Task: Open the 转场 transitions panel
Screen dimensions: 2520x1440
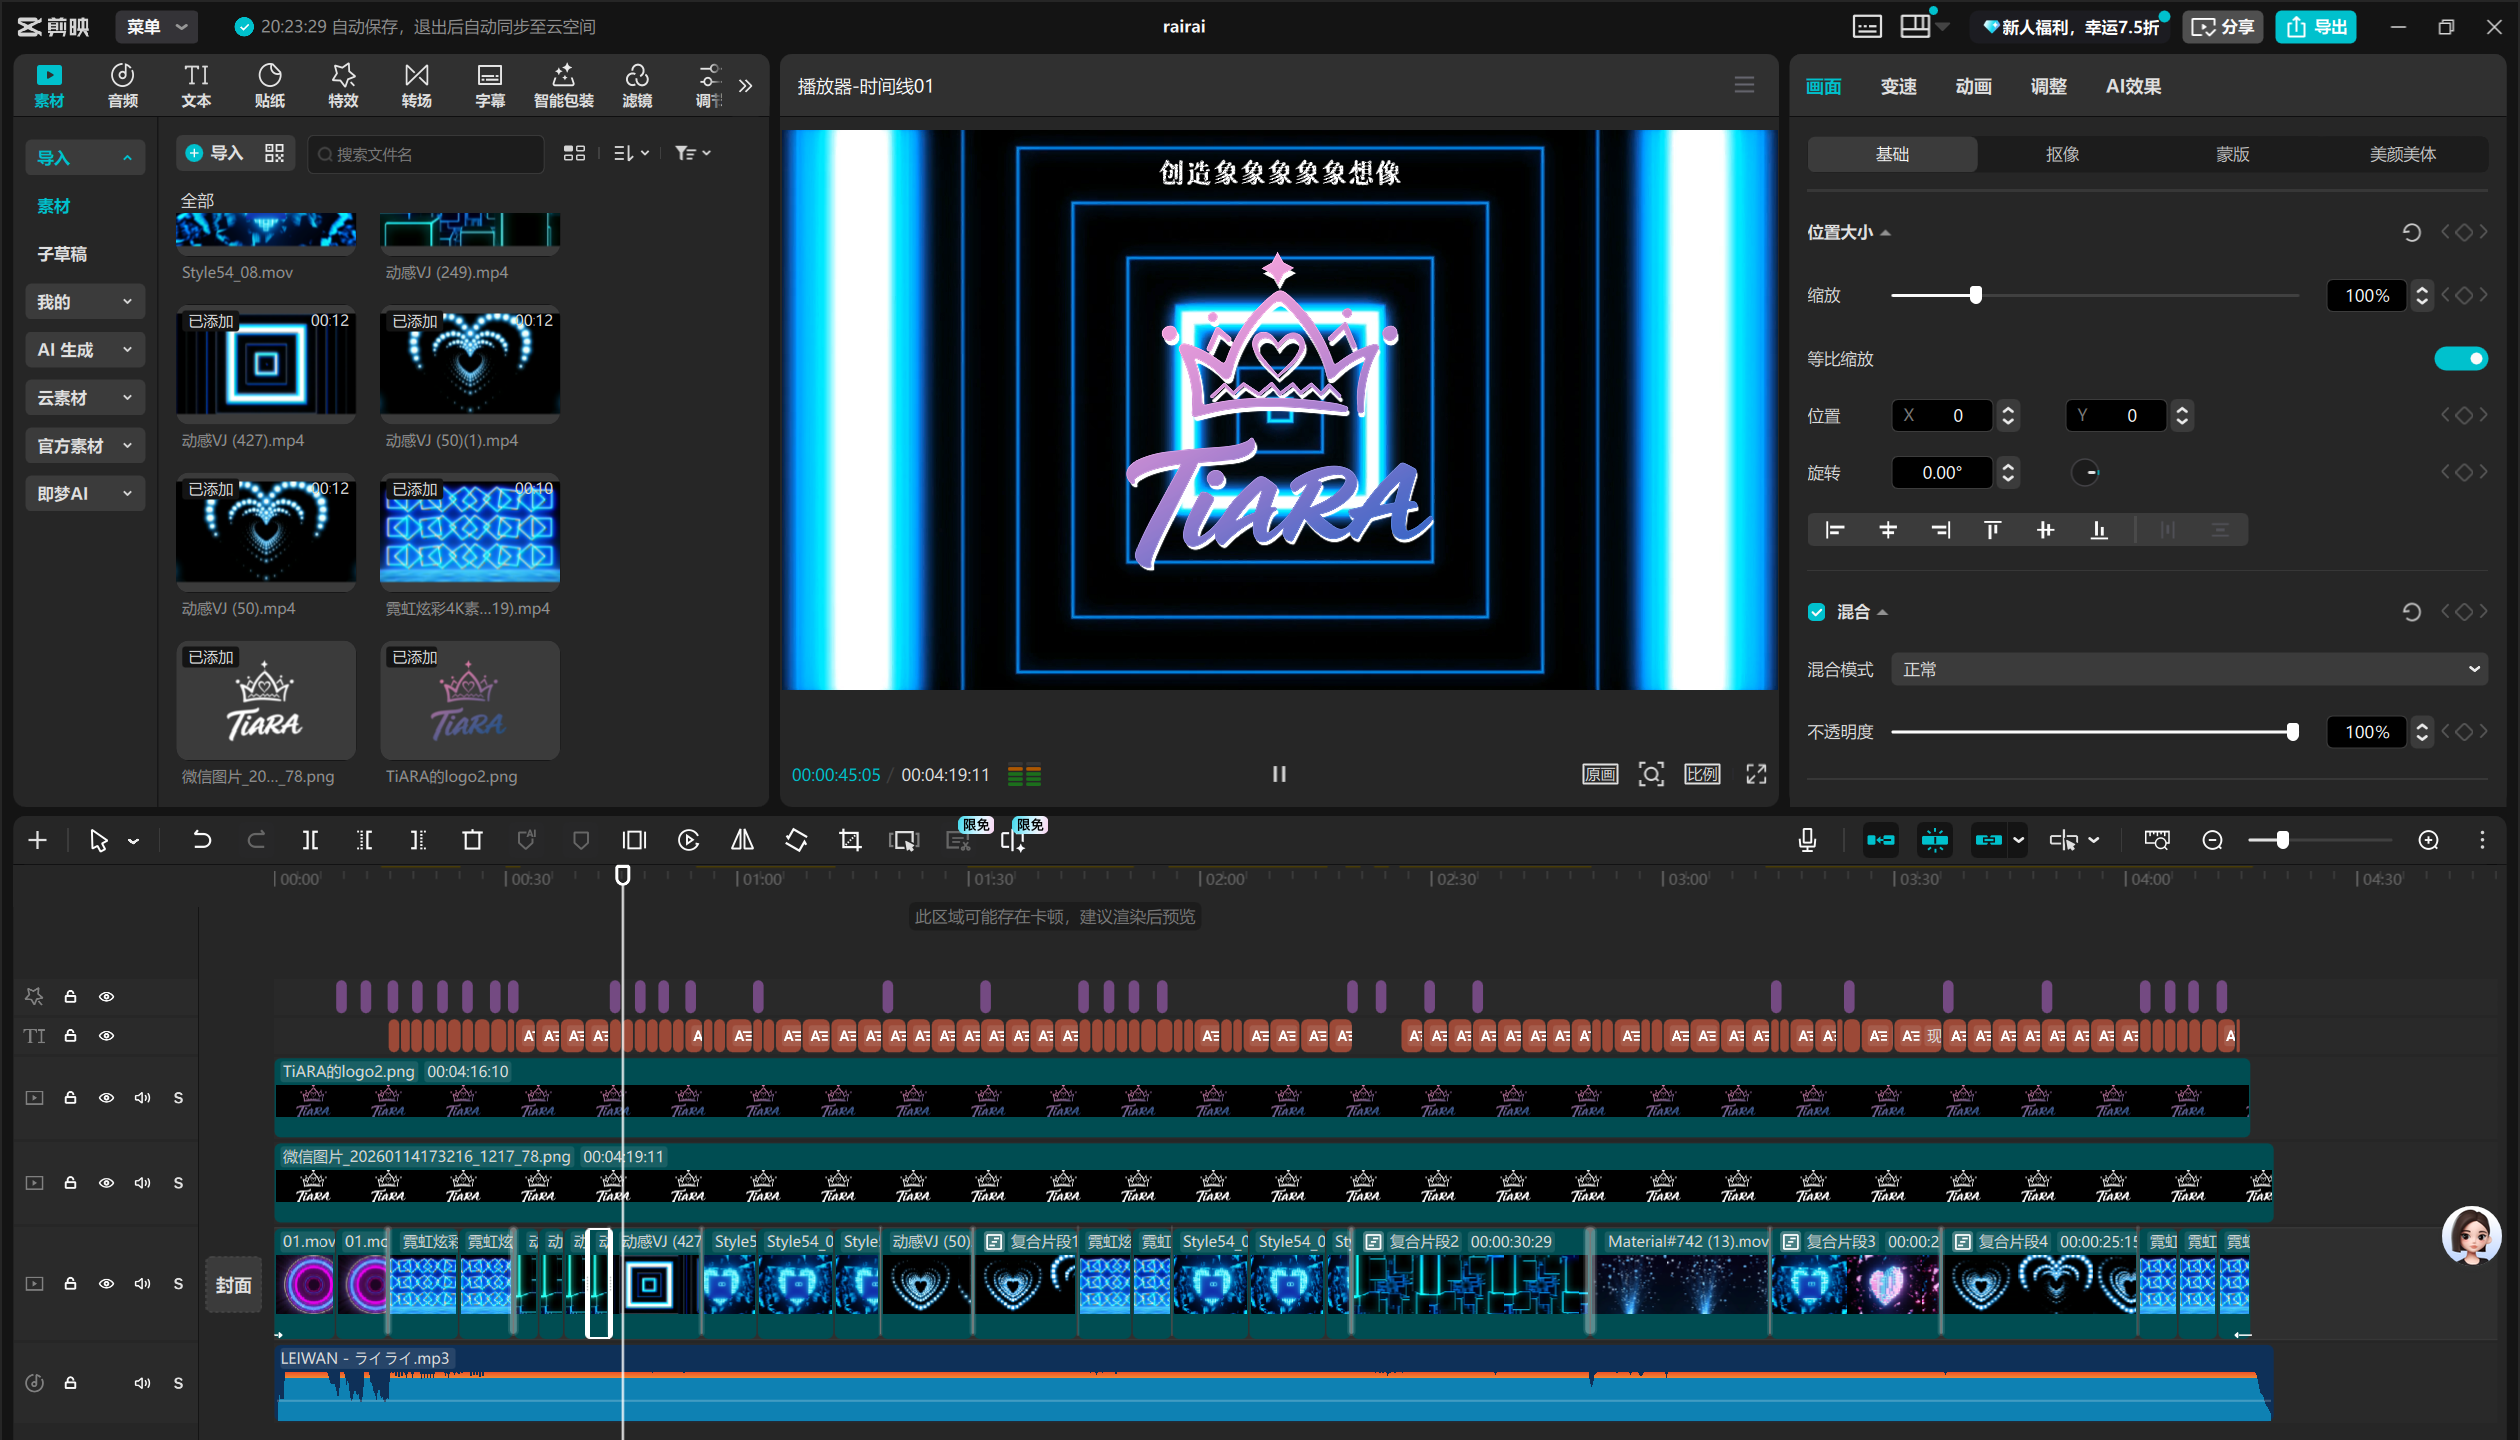Action: pyautogui.click(x=416, y=86)
